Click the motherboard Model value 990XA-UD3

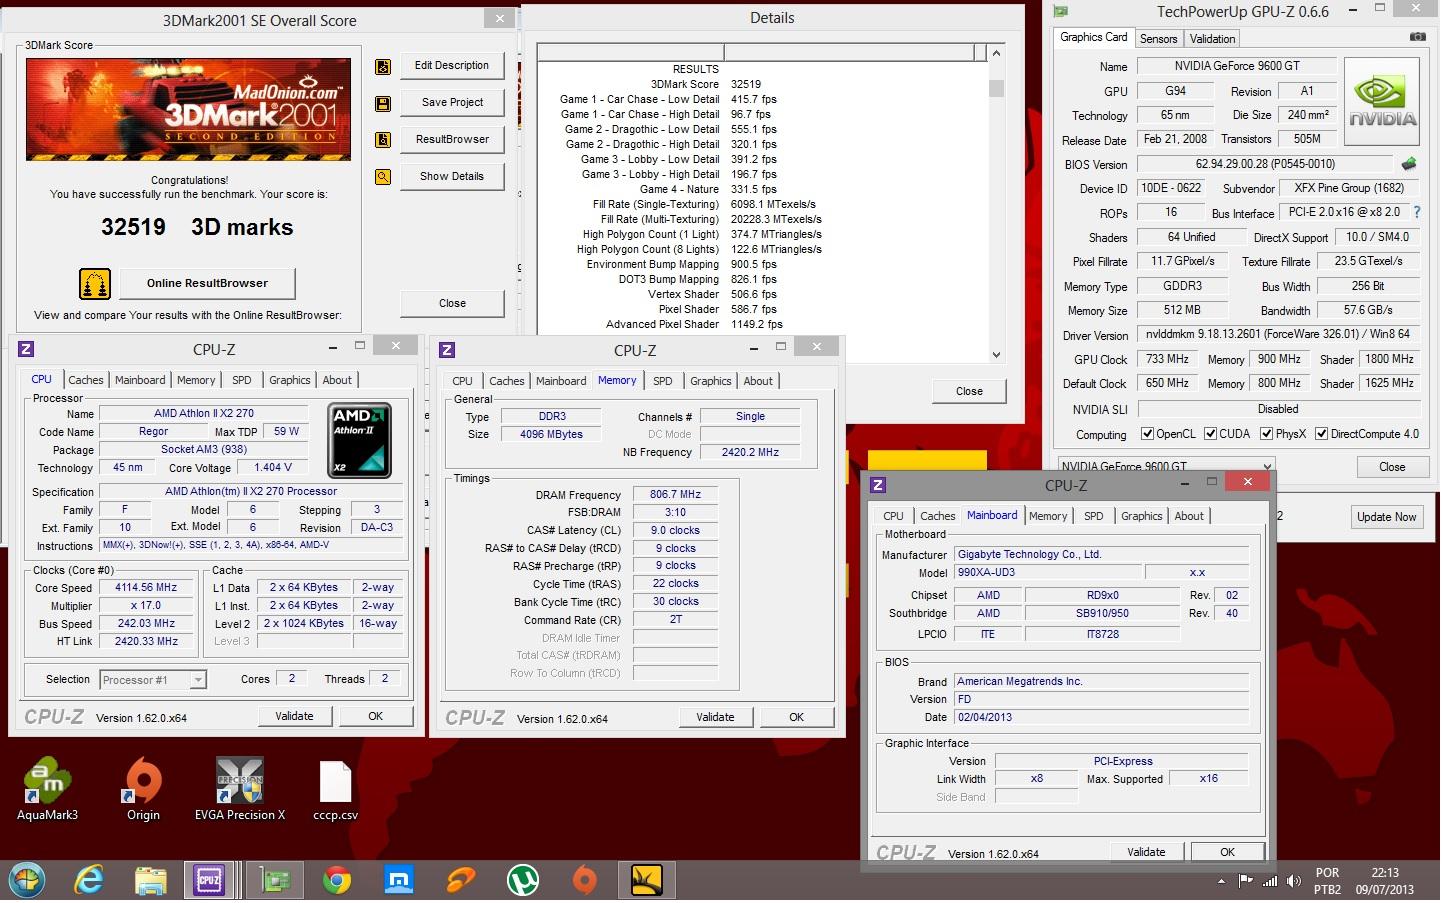[x=1048, y=573]
